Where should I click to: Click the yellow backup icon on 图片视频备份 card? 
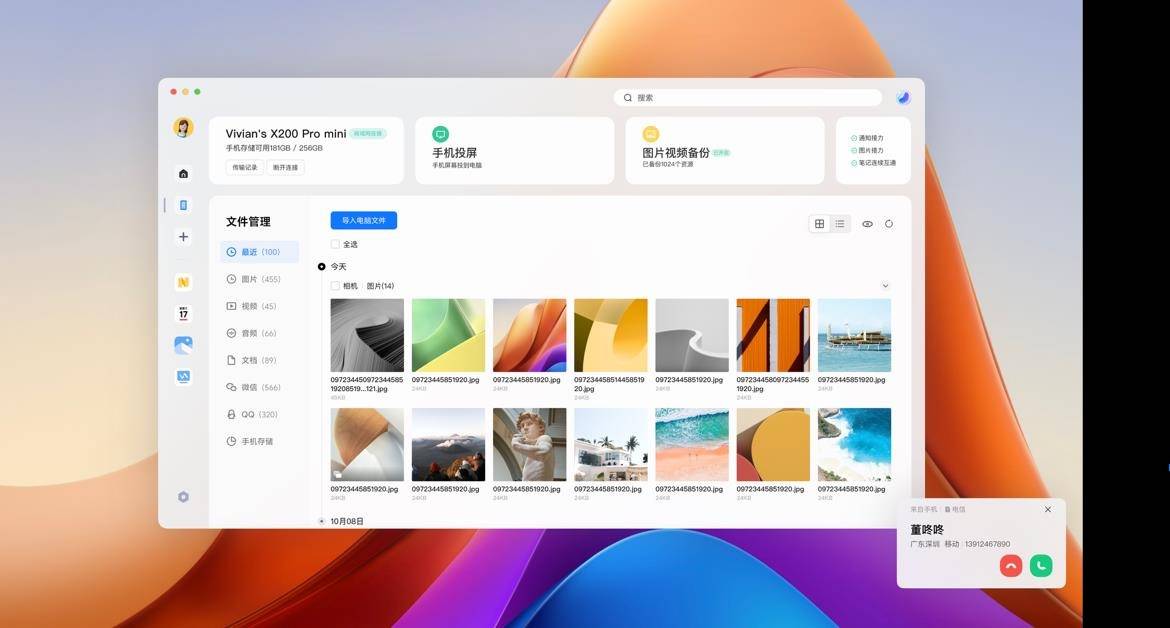click(651, 134)
